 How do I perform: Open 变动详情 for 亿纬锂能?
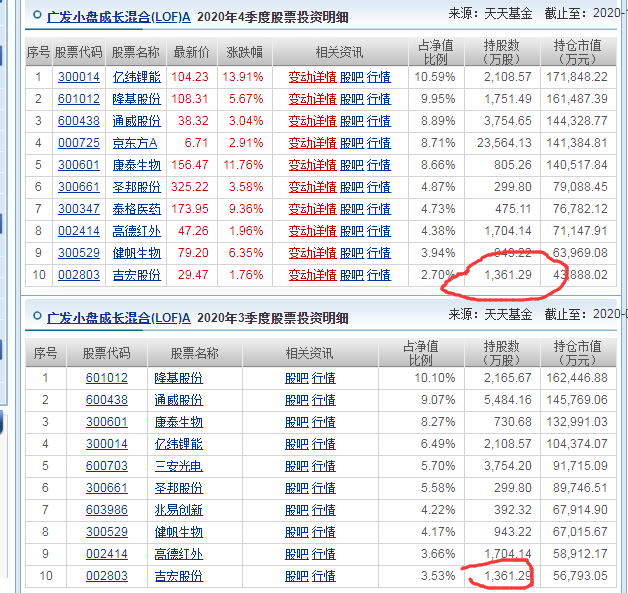(312, 76)
